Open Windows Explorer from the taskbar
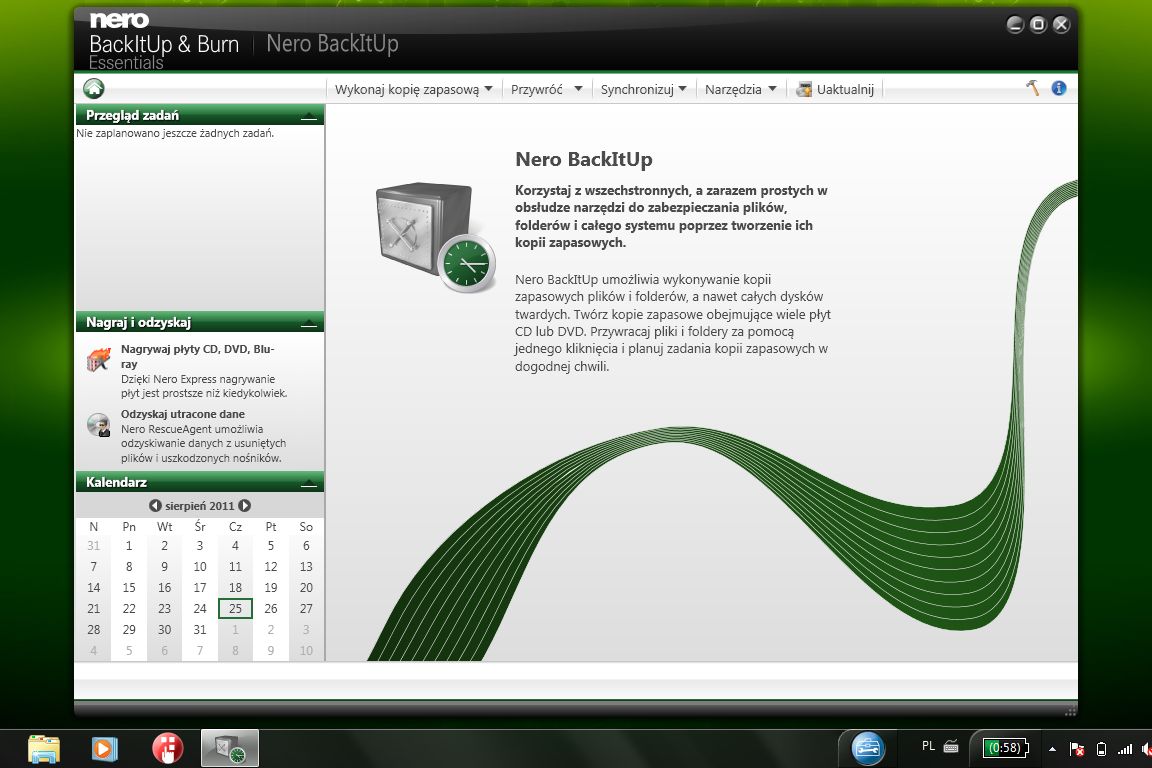 click(x=43, y=749)
